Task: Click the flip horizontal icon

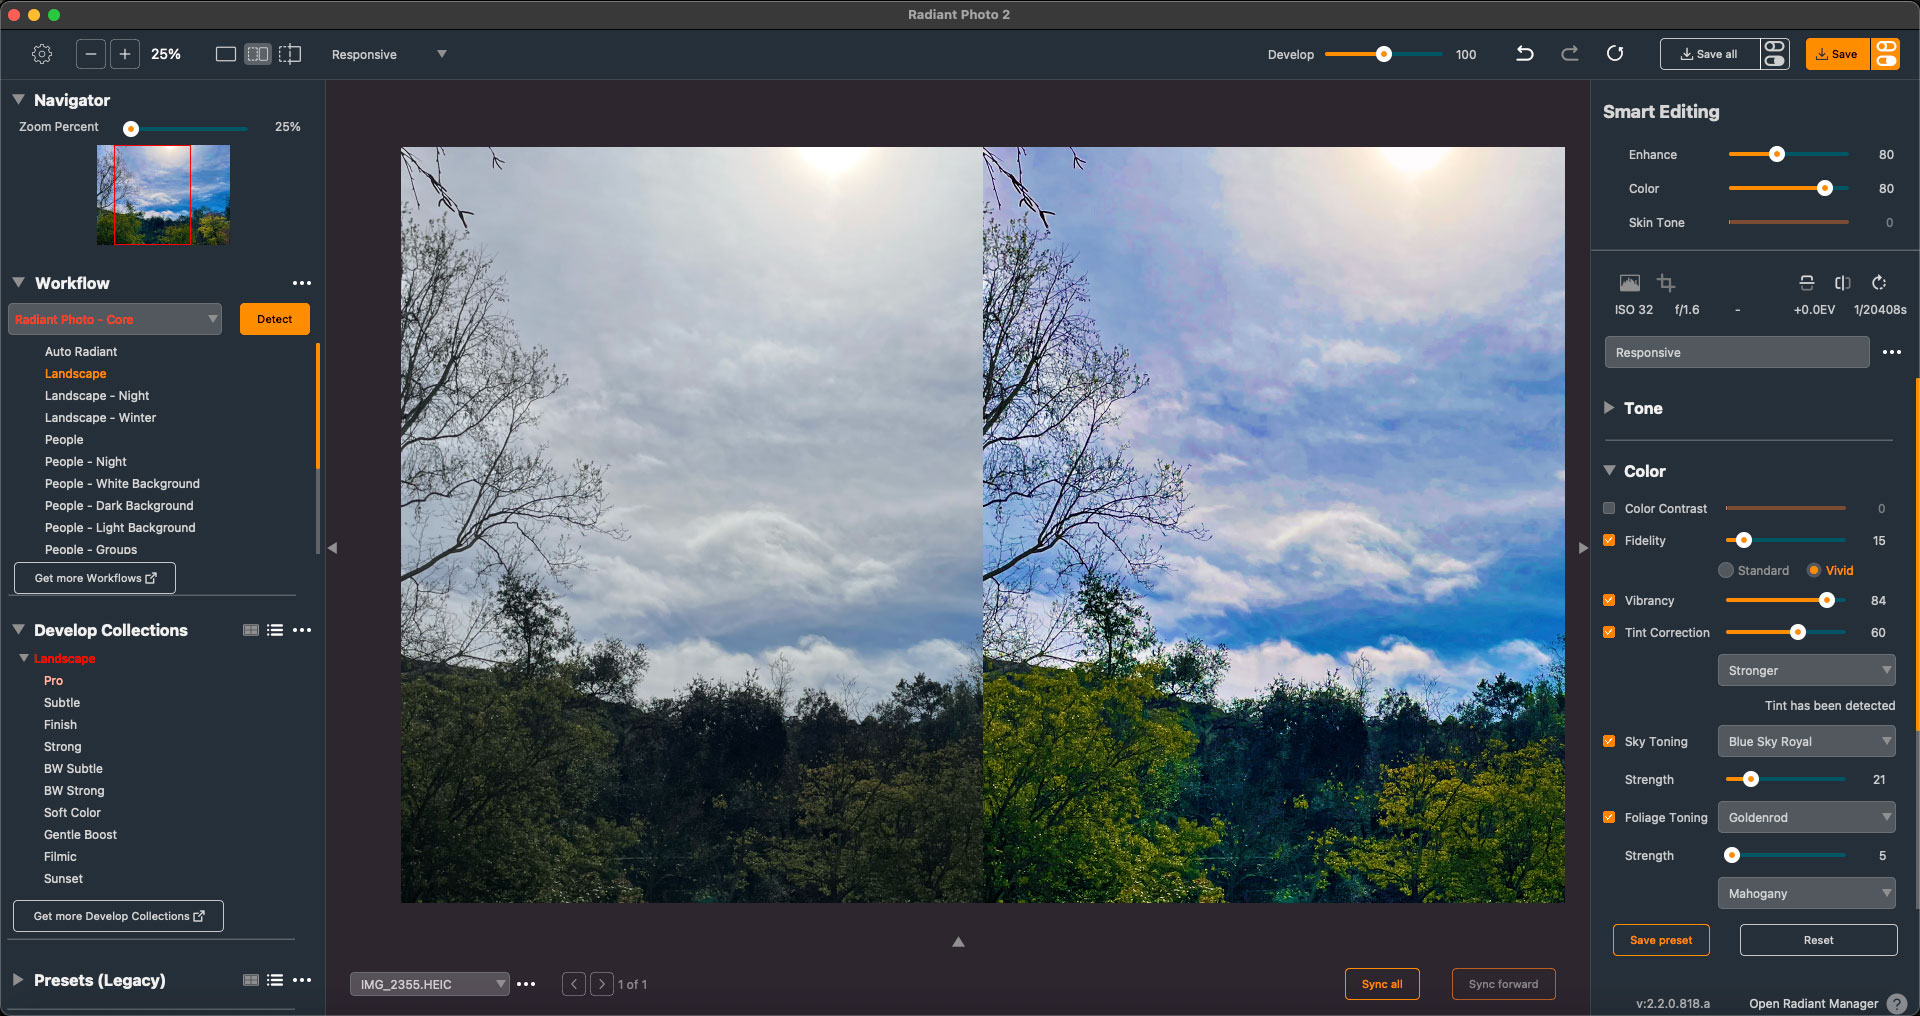Action: click(1843, 283)
